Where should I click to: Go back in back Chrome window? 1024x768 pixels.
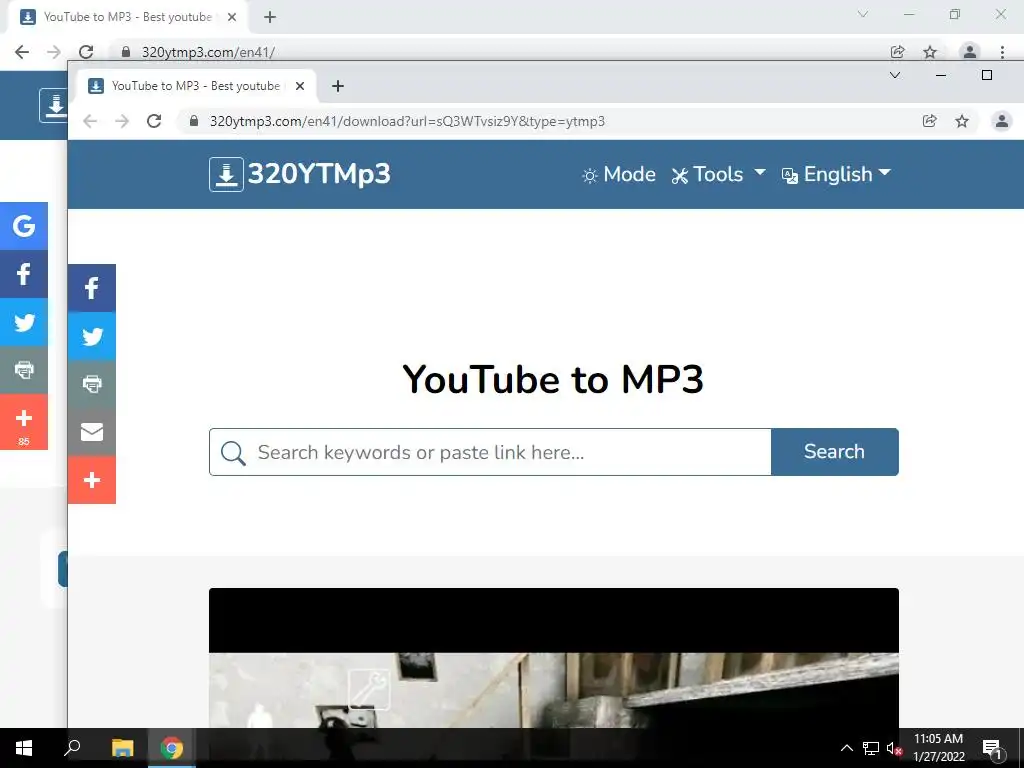[x=22, y=52]
